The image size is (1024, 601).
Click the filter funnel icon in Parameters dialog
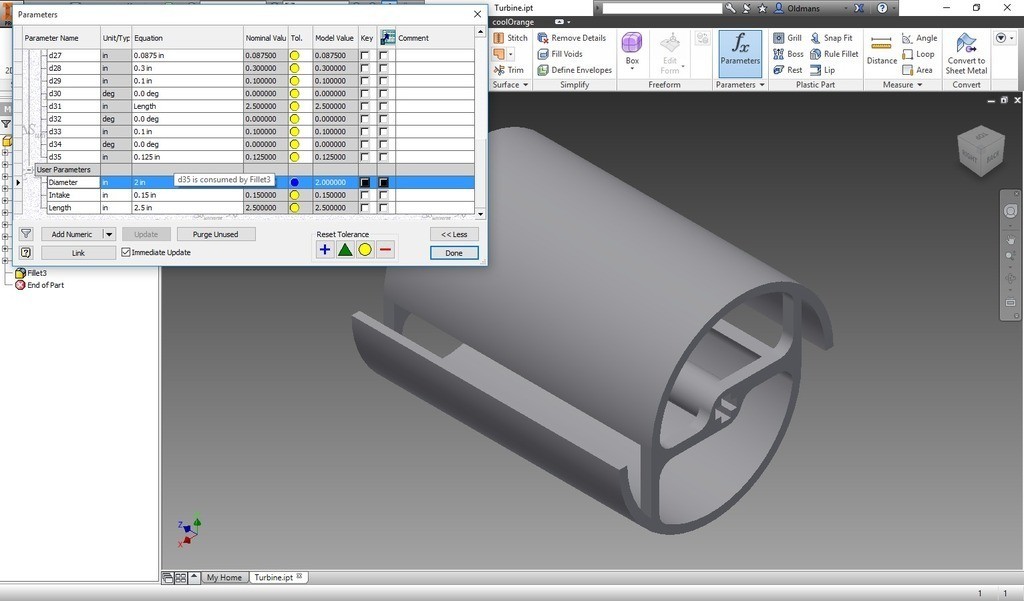point(26,234)
